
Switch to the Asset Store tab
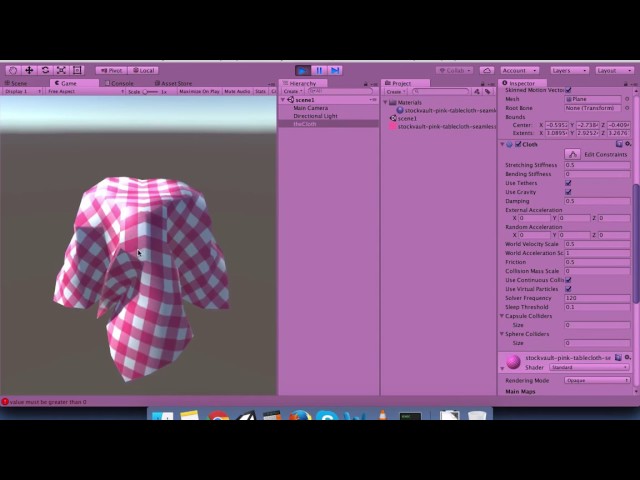pyautogui.click(x=173, y=83)
